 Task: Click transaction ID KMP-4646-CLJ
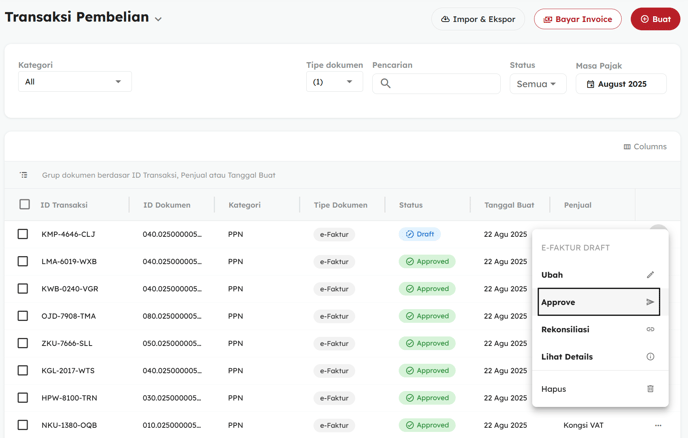68,234
